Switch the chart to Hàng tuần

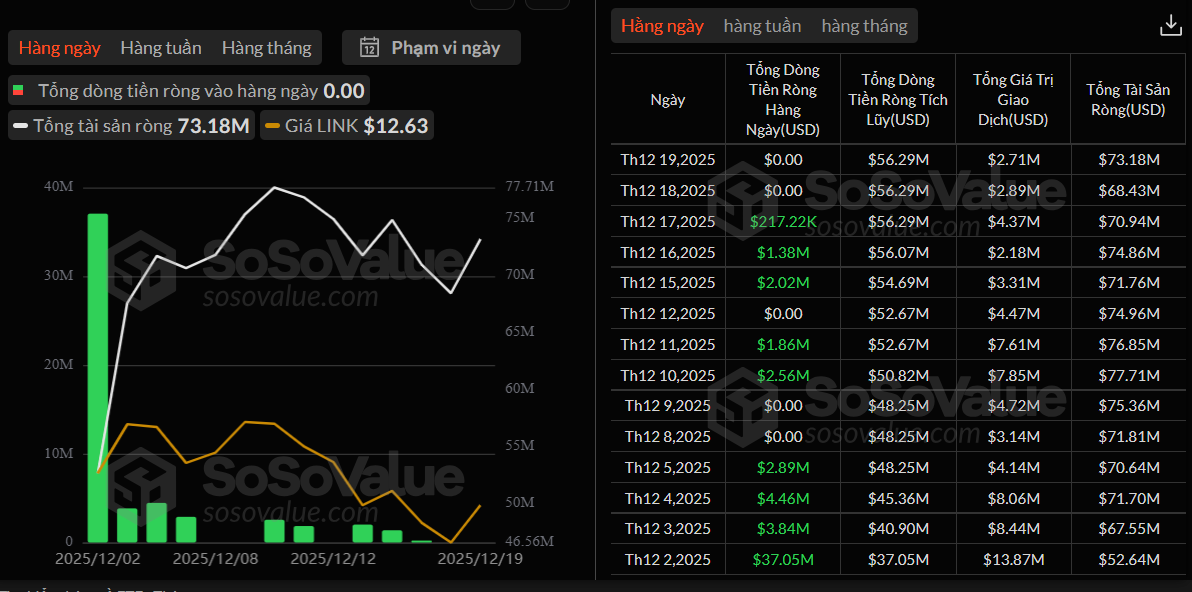click(161, 47)
